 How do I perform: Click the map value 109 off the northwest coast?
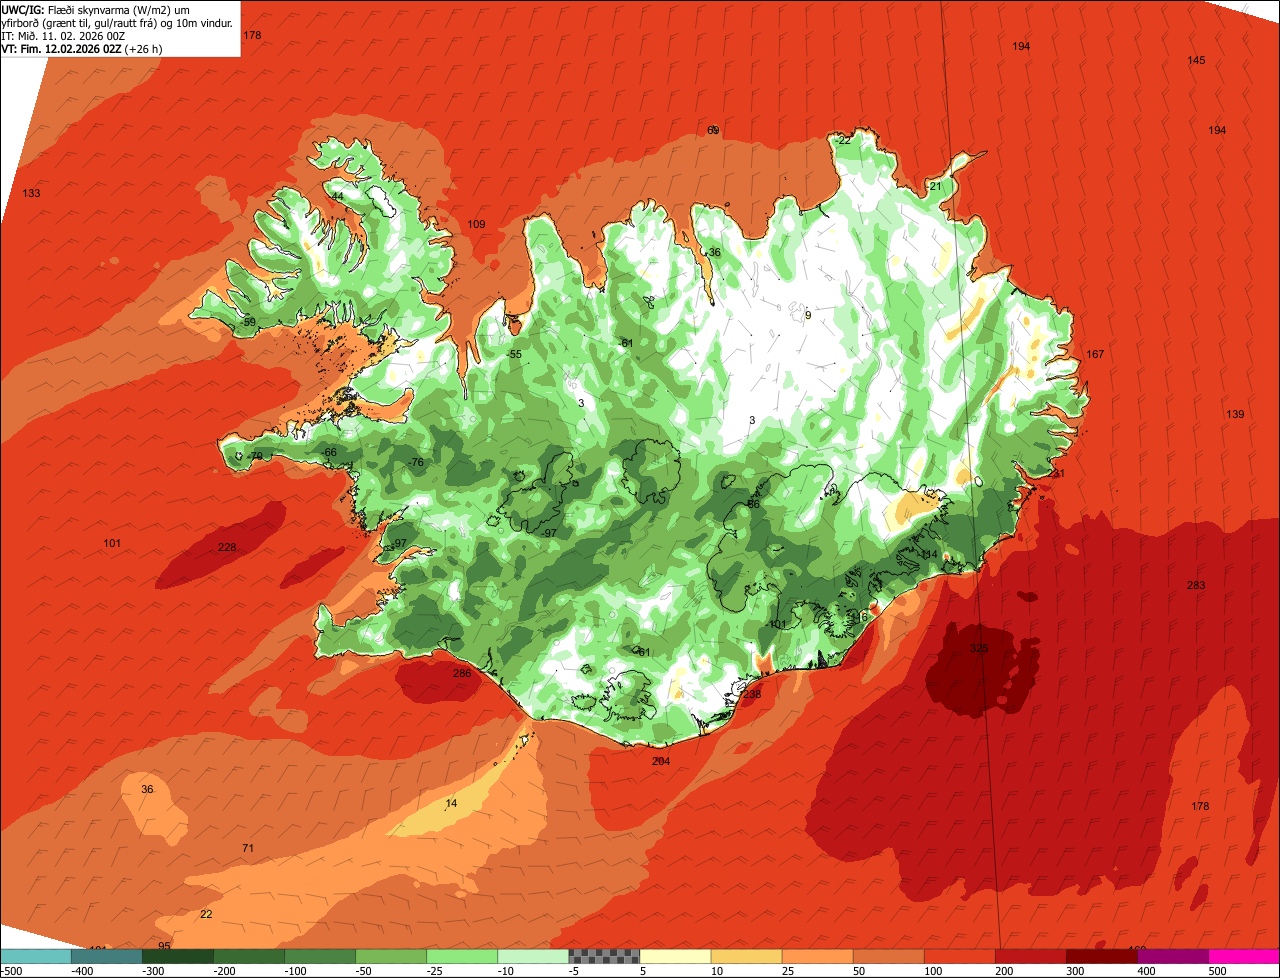[476, 224]
